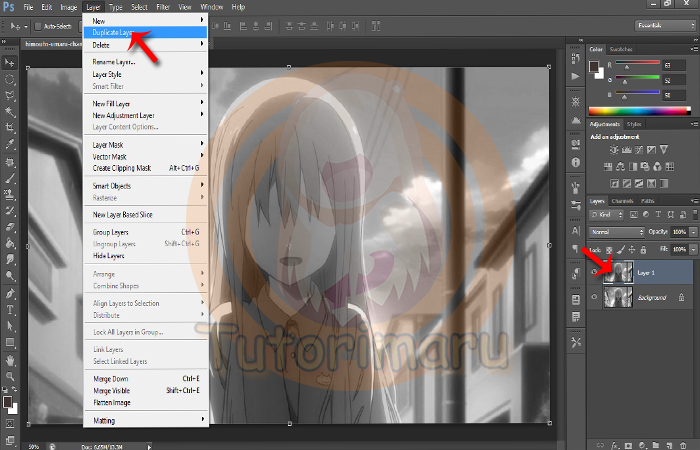This screenshot has width=700, height=450.
Task: Toggle the pixel layer filter icon
Action: click(633, 215)
